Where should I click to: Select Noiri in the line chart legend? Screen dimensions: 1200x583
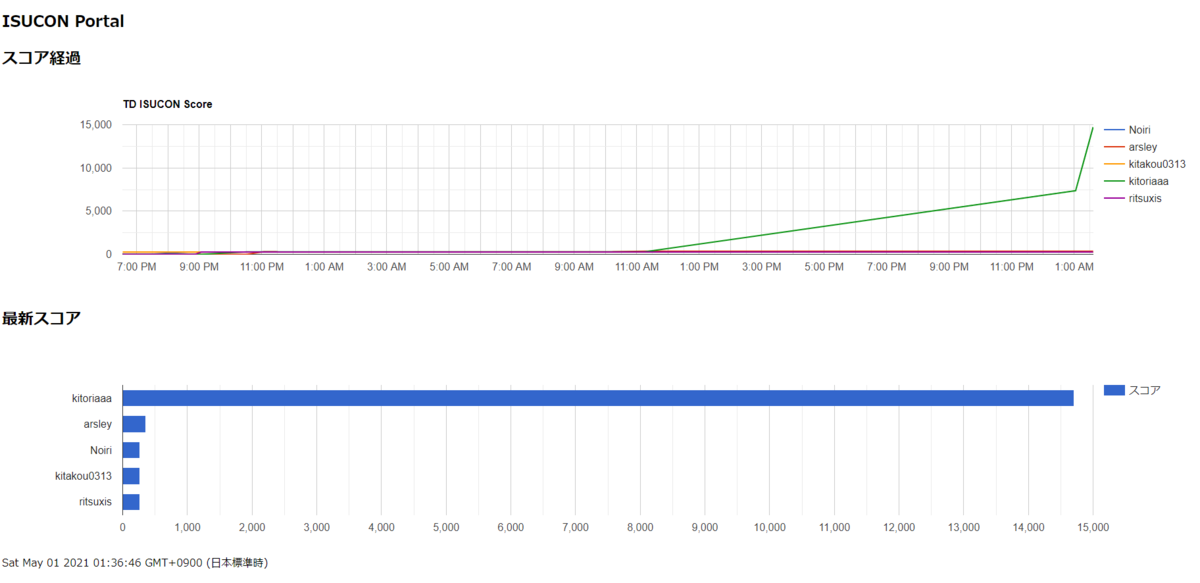click(x=1140, y=130)
